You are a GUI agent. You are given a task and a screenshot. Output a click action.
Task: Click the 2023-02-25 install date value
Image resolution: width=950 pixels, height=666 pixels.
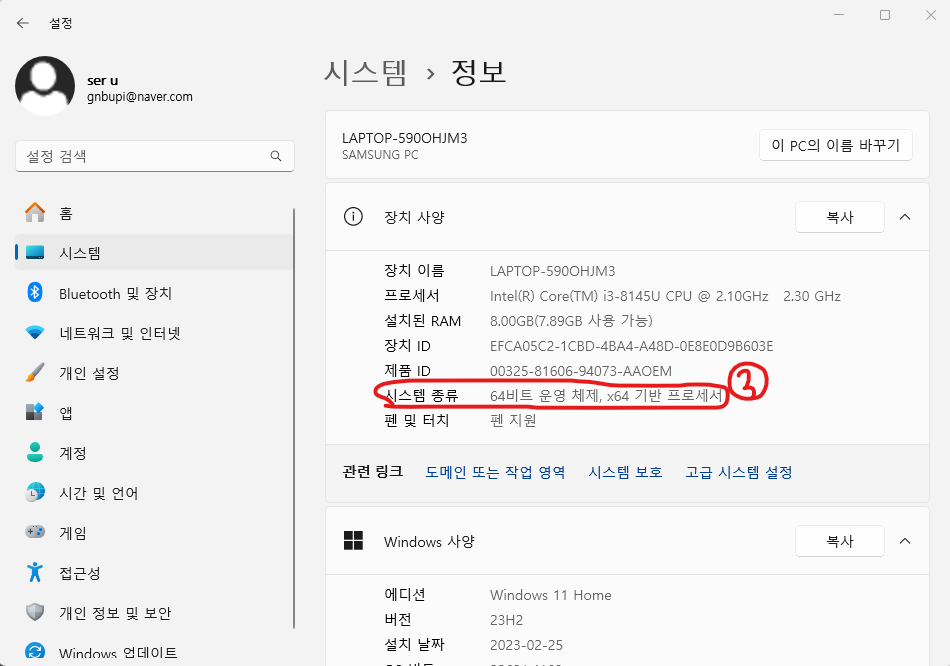(526, 645)
